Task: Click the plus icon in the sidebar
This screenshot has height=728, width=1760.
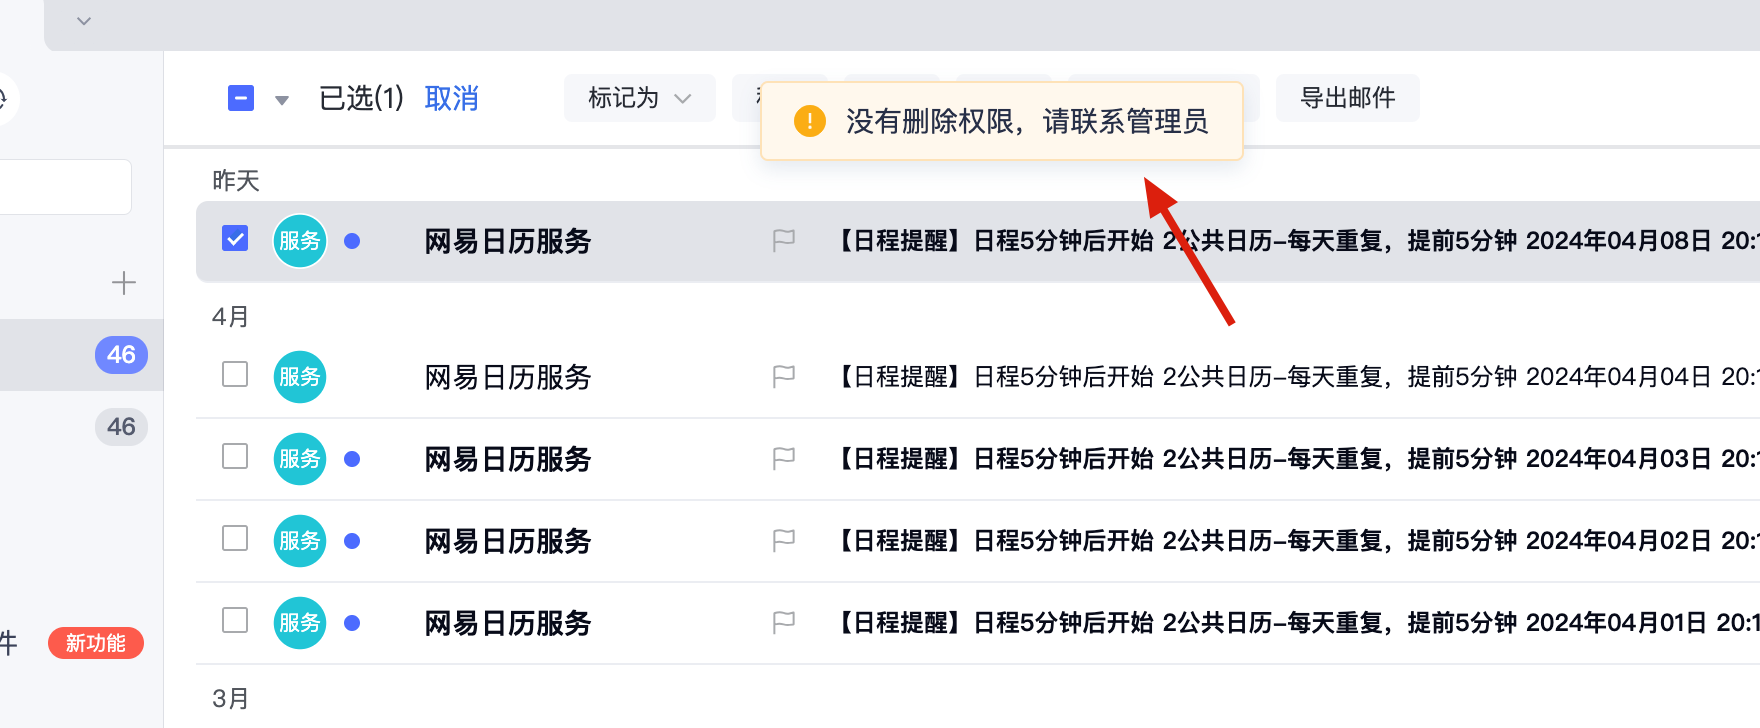Action: [x=124, y=283]
